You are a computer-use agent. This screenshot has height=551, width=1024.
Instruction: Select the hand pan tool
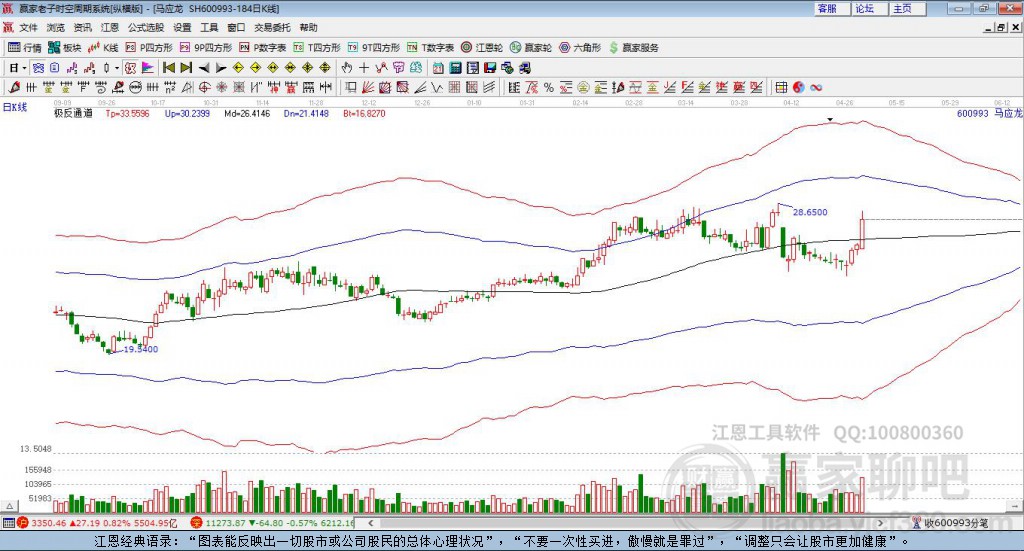click(347, 68)
